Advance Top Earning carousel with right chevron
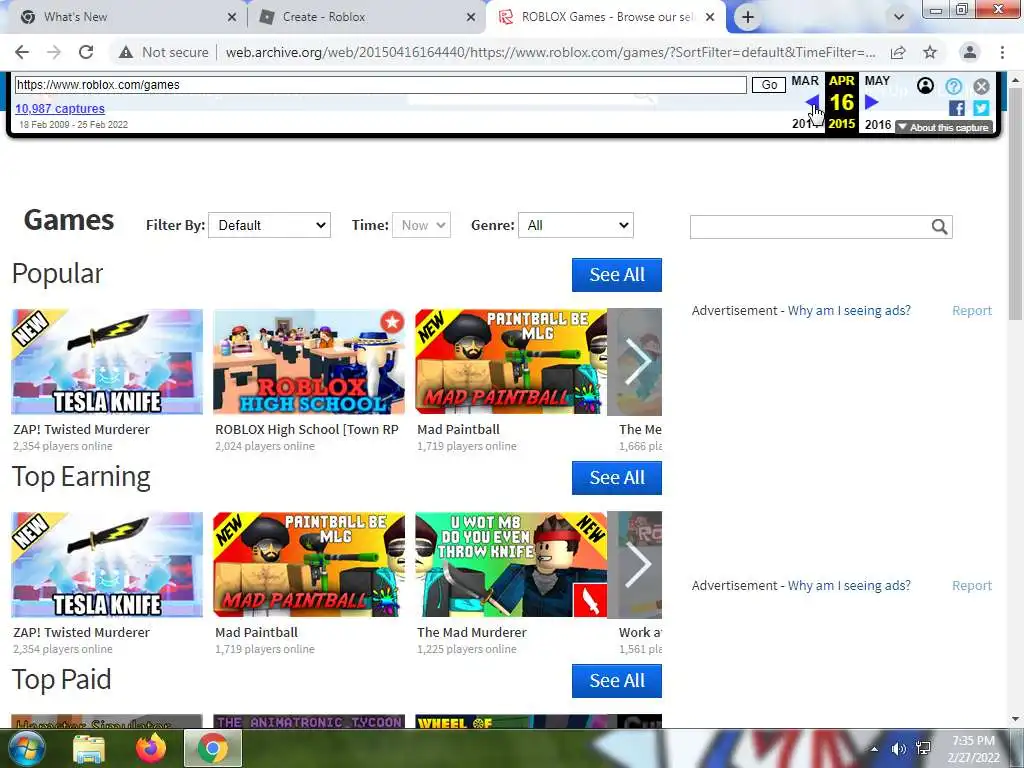The width and height of the screenshot is (1024, 768). pyautogui.click(x=635, y=565)
